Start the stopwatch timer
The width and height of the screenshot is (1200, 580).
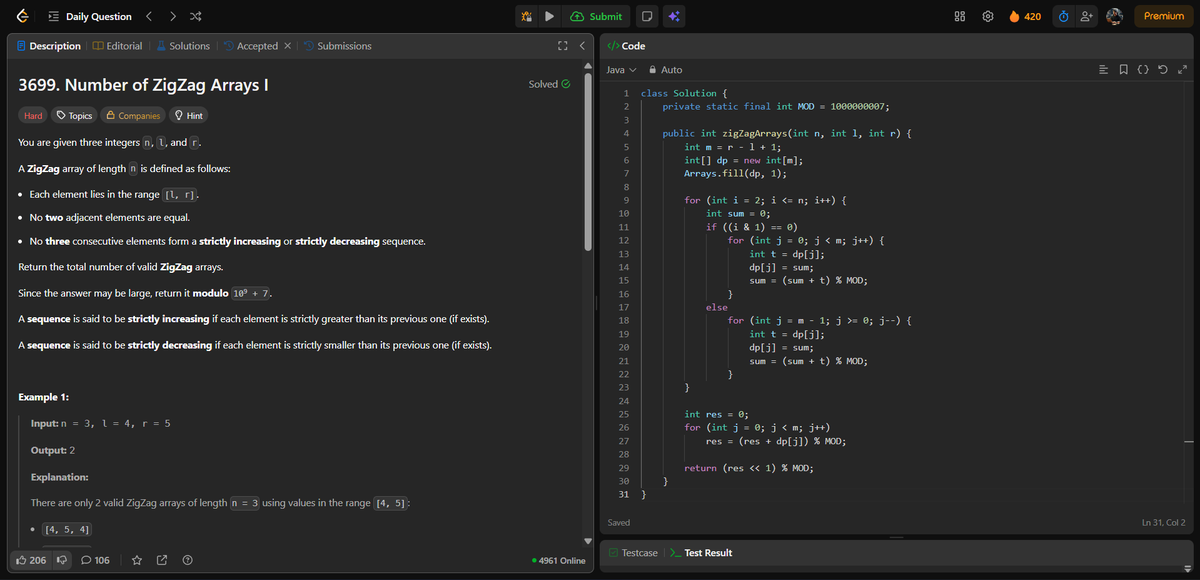click(1064, 16)
